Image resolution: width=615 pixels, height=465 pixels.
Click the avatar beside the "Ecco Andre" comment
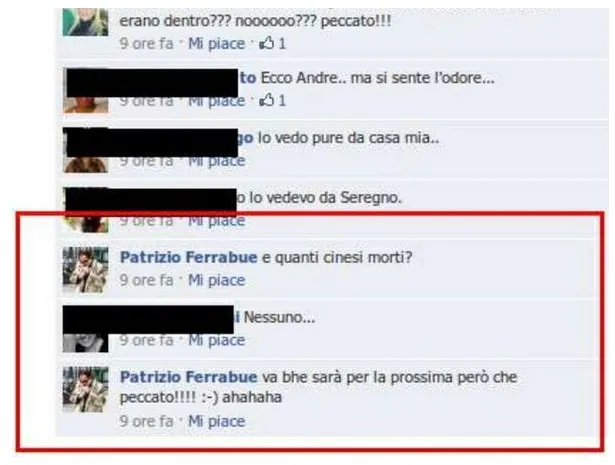click(86, 91)
